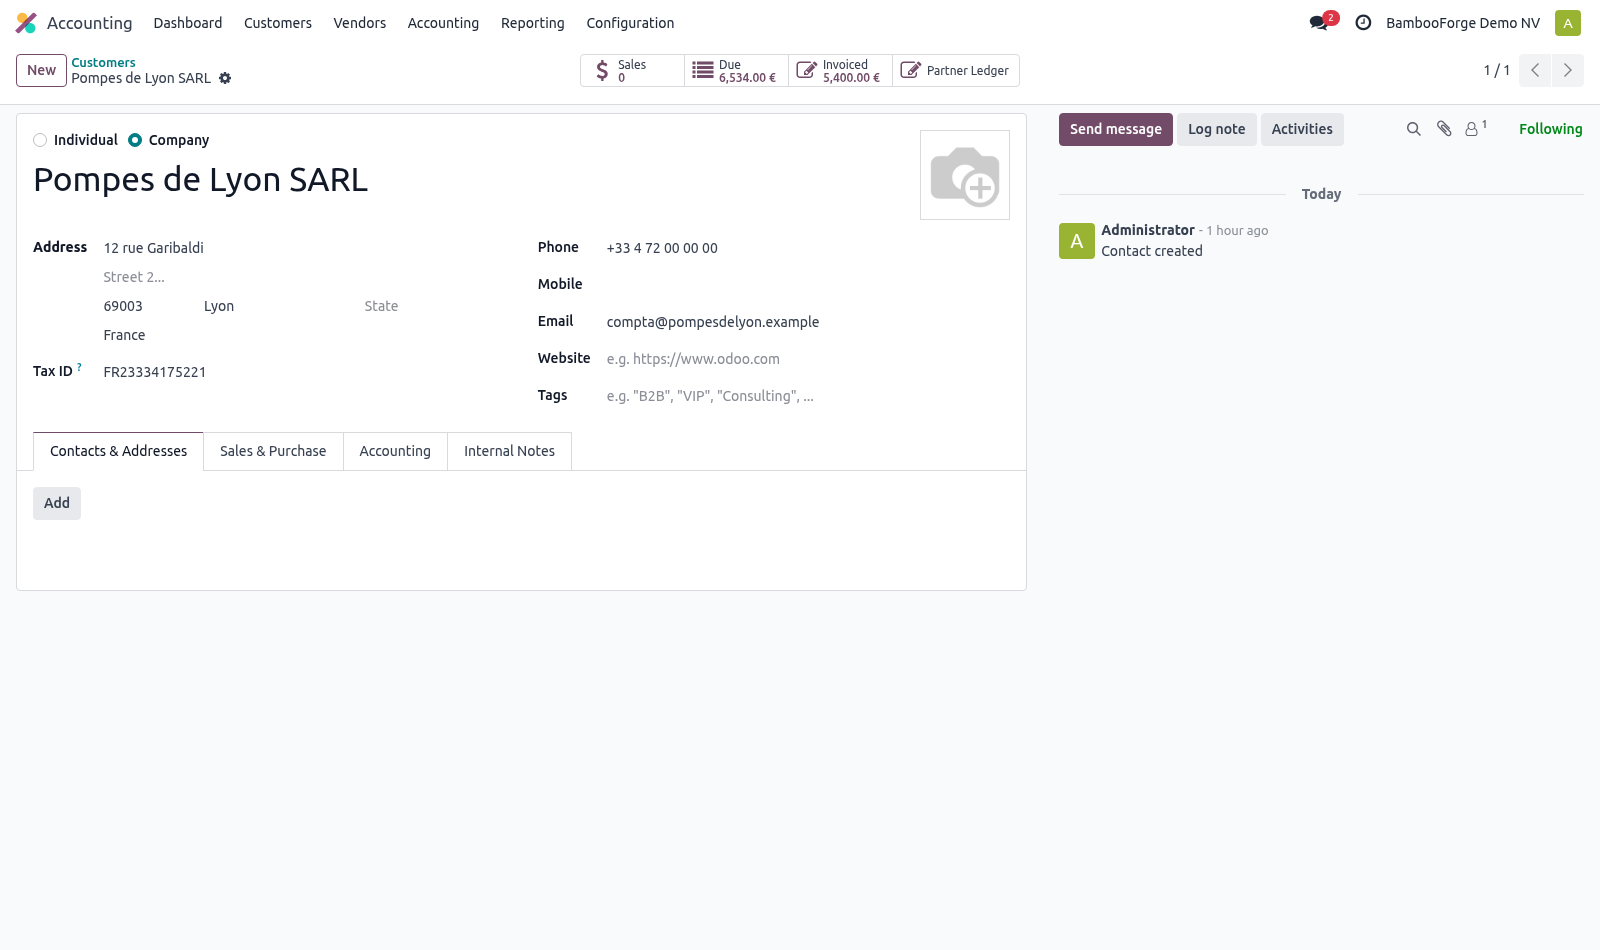The width and height of the screenshot is (1600, 950).
Task: Click the chatter search magnifier icon
Action: [x=1414, y=129]
